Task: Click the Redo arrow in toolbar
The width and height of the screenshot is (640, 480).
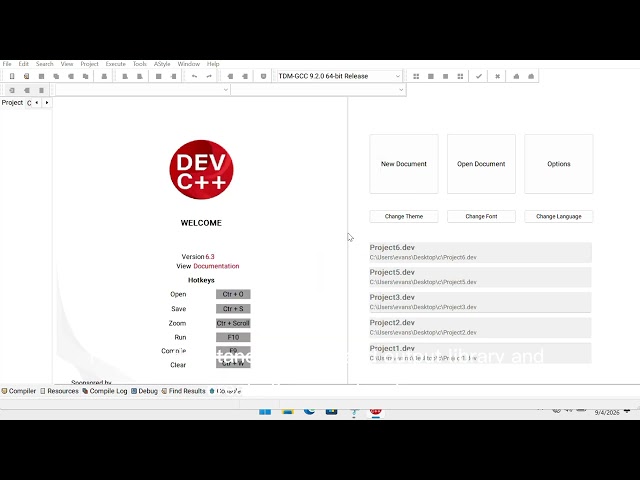Action: [x=209, y=76]
